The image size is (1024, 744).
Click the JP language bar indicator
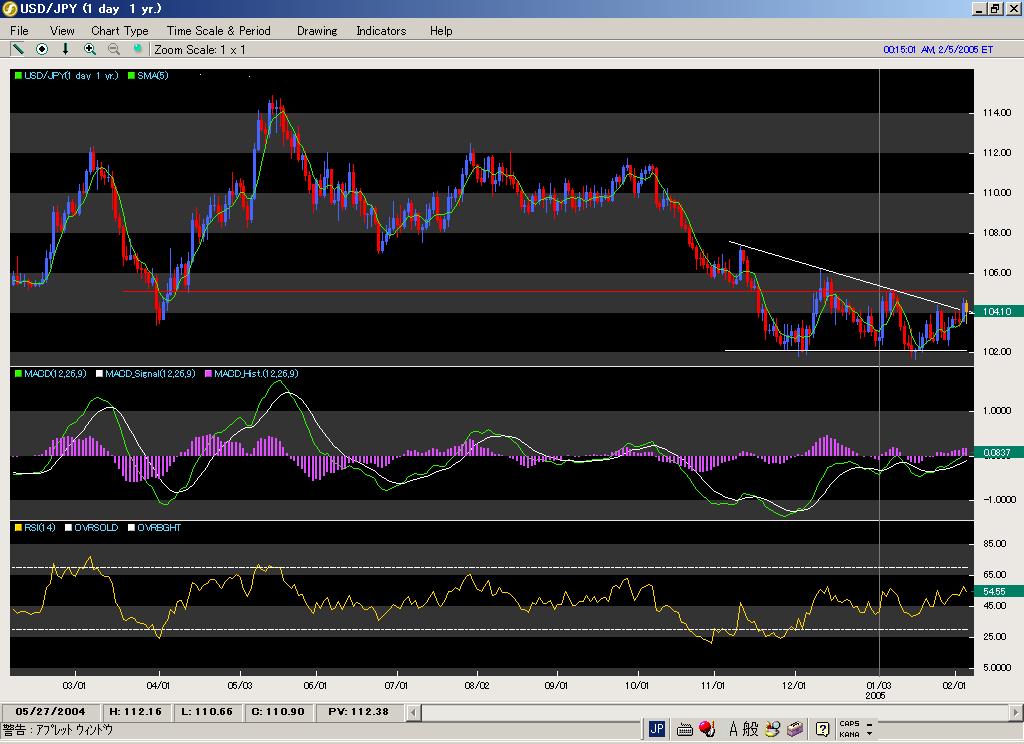coord(656,729)
